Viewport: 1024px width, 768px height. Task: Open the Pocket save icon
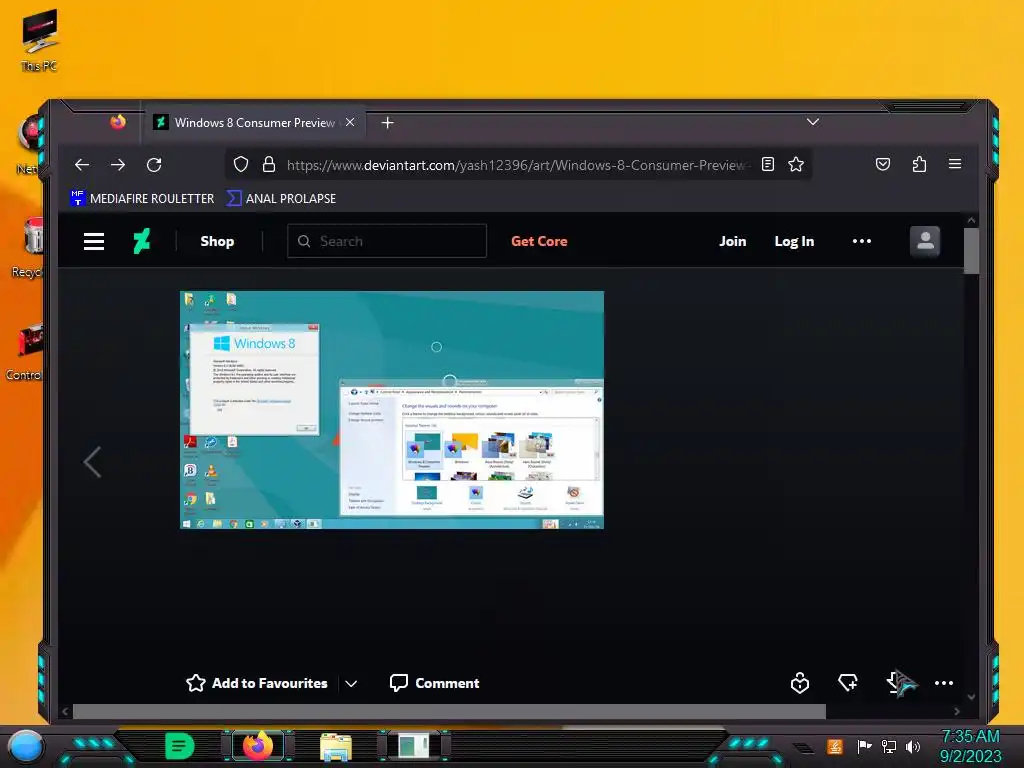[883, 164]
